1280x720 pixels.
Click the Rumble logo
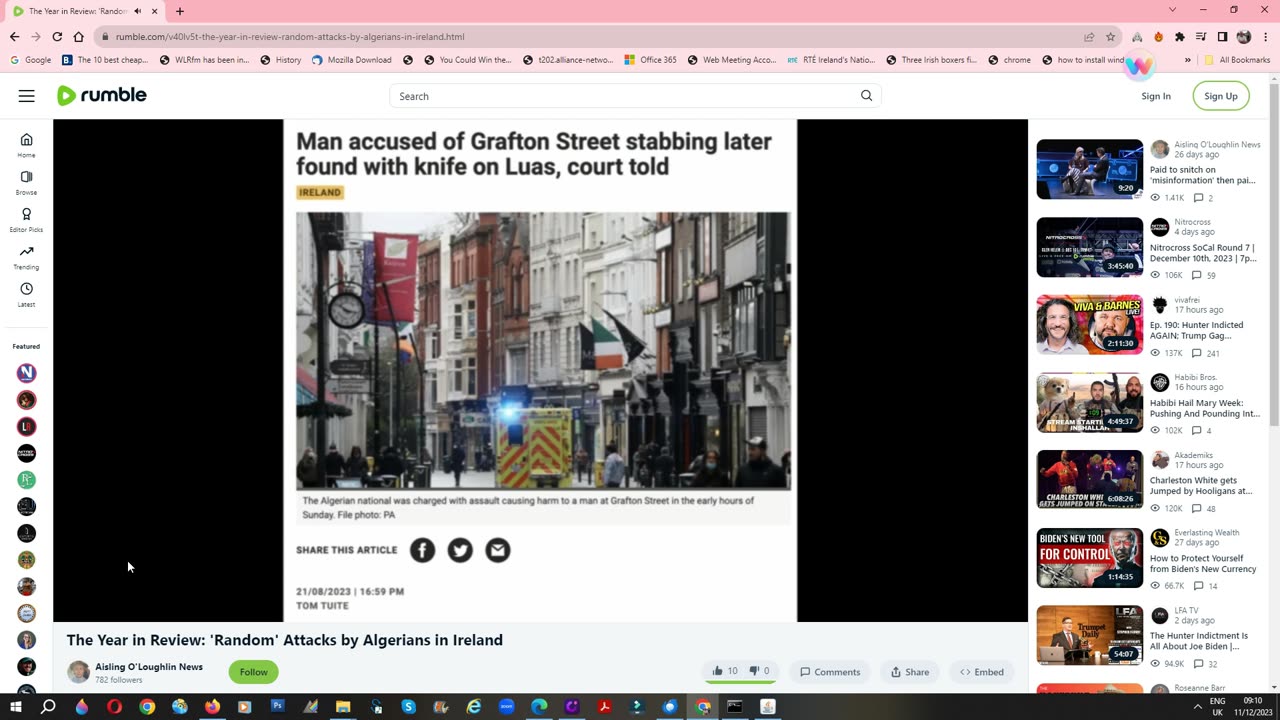coord(101,96)
